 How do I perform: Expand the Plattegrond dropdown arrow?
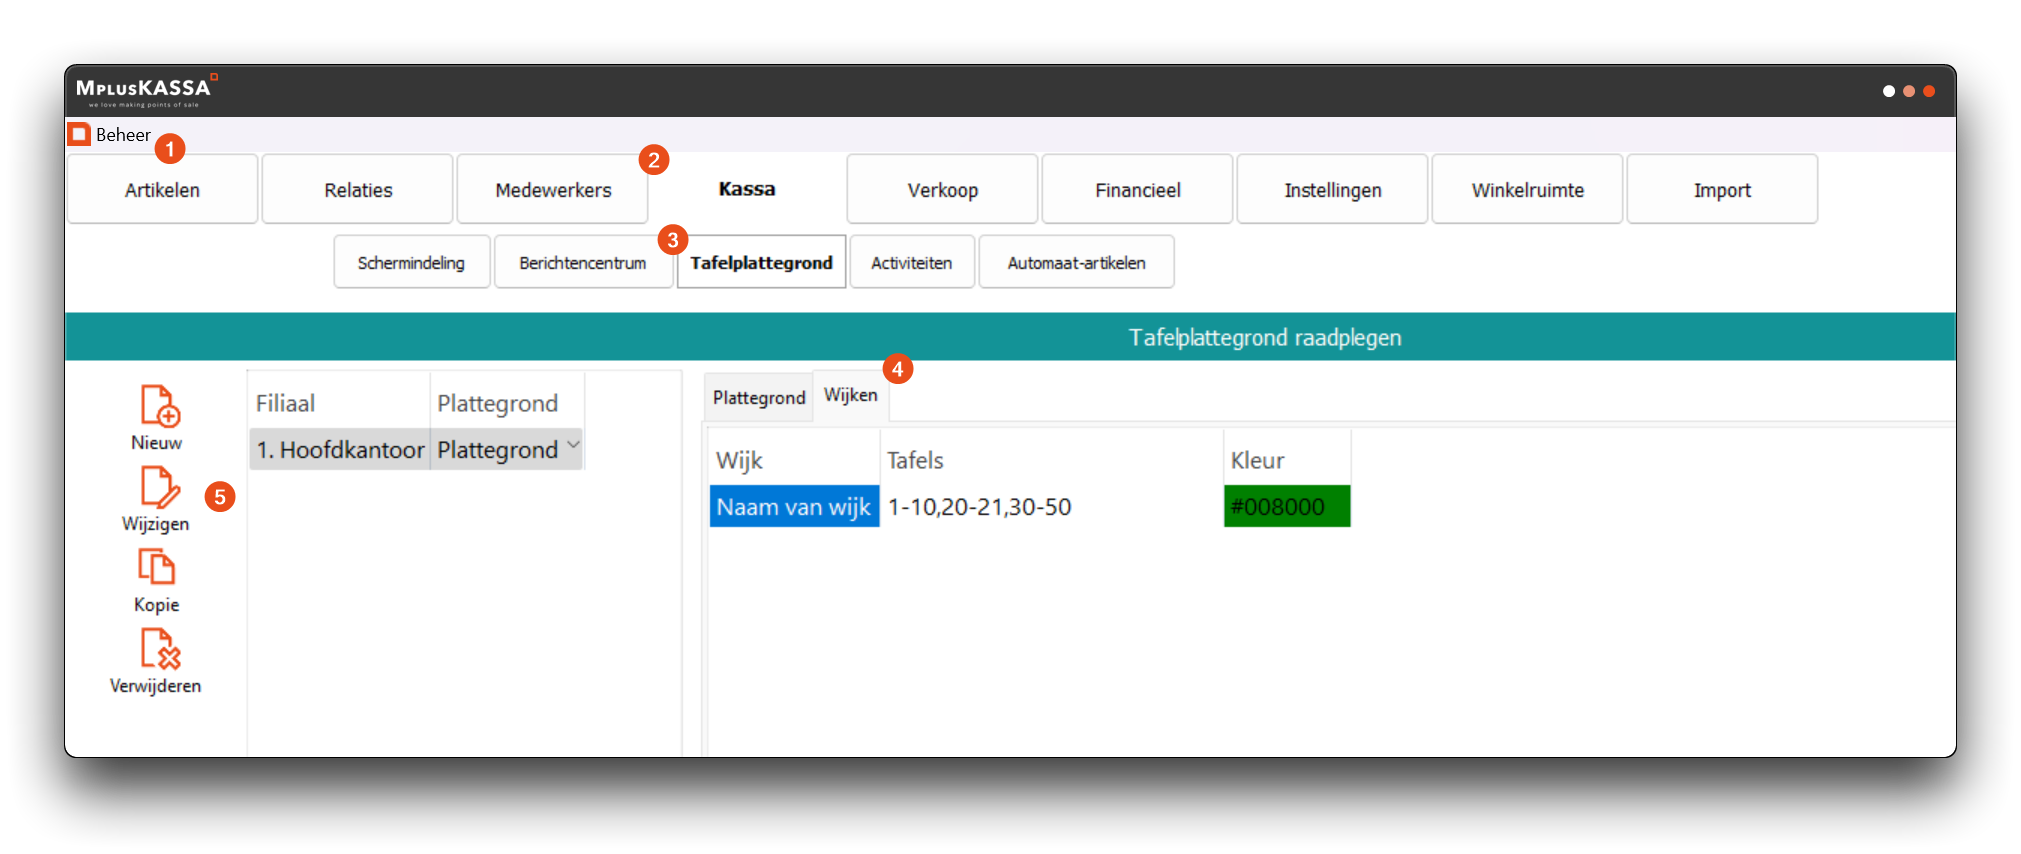573,446
